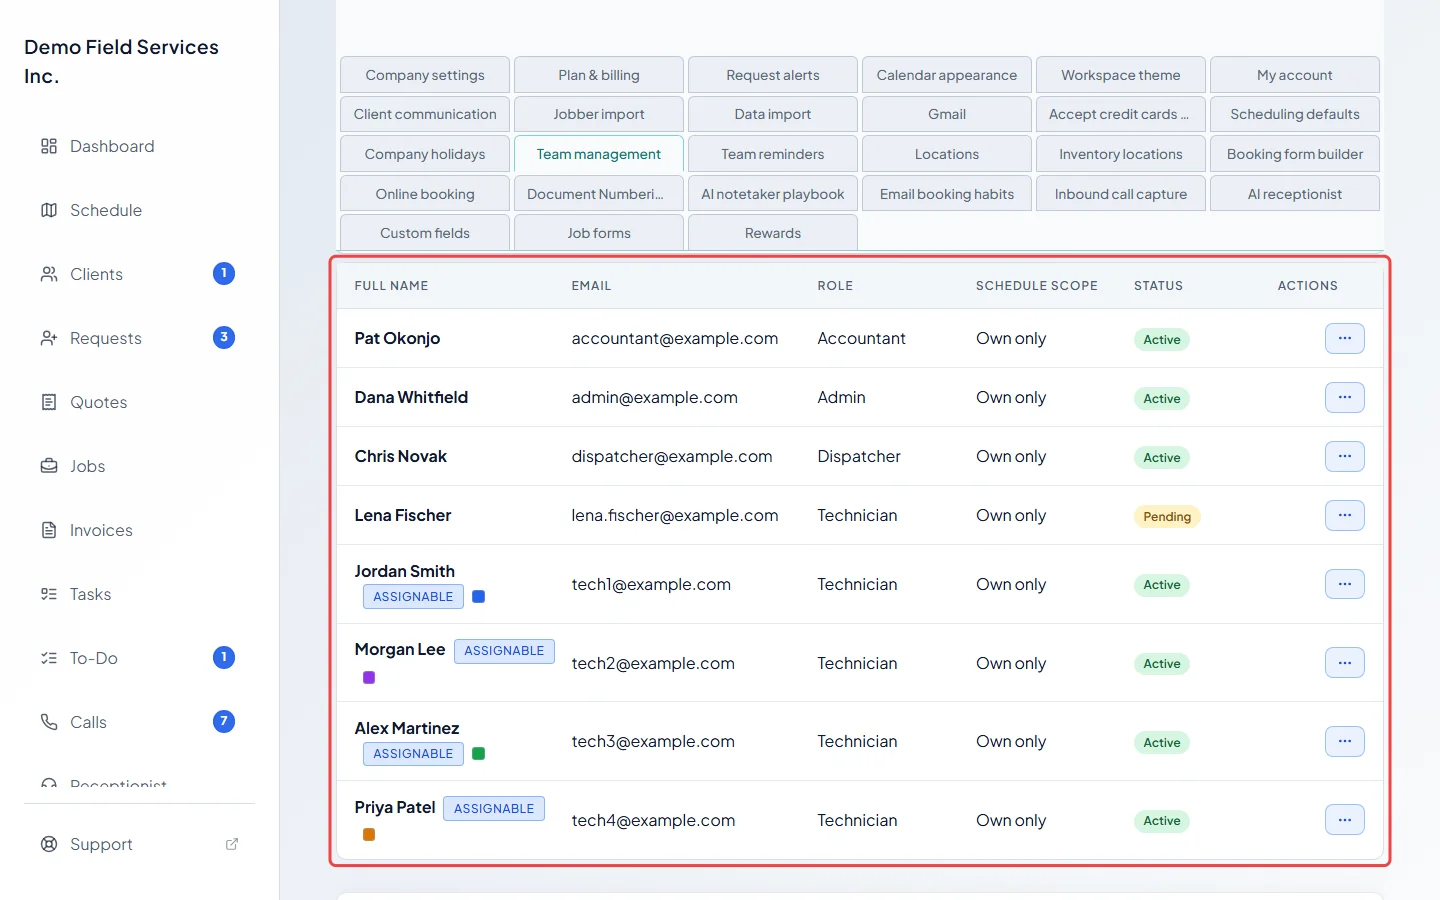Open actions menu for Jordan Smith
The height and width of the screenshot is (900, 1440).
pyautogui.click(x=1345, y=584)
